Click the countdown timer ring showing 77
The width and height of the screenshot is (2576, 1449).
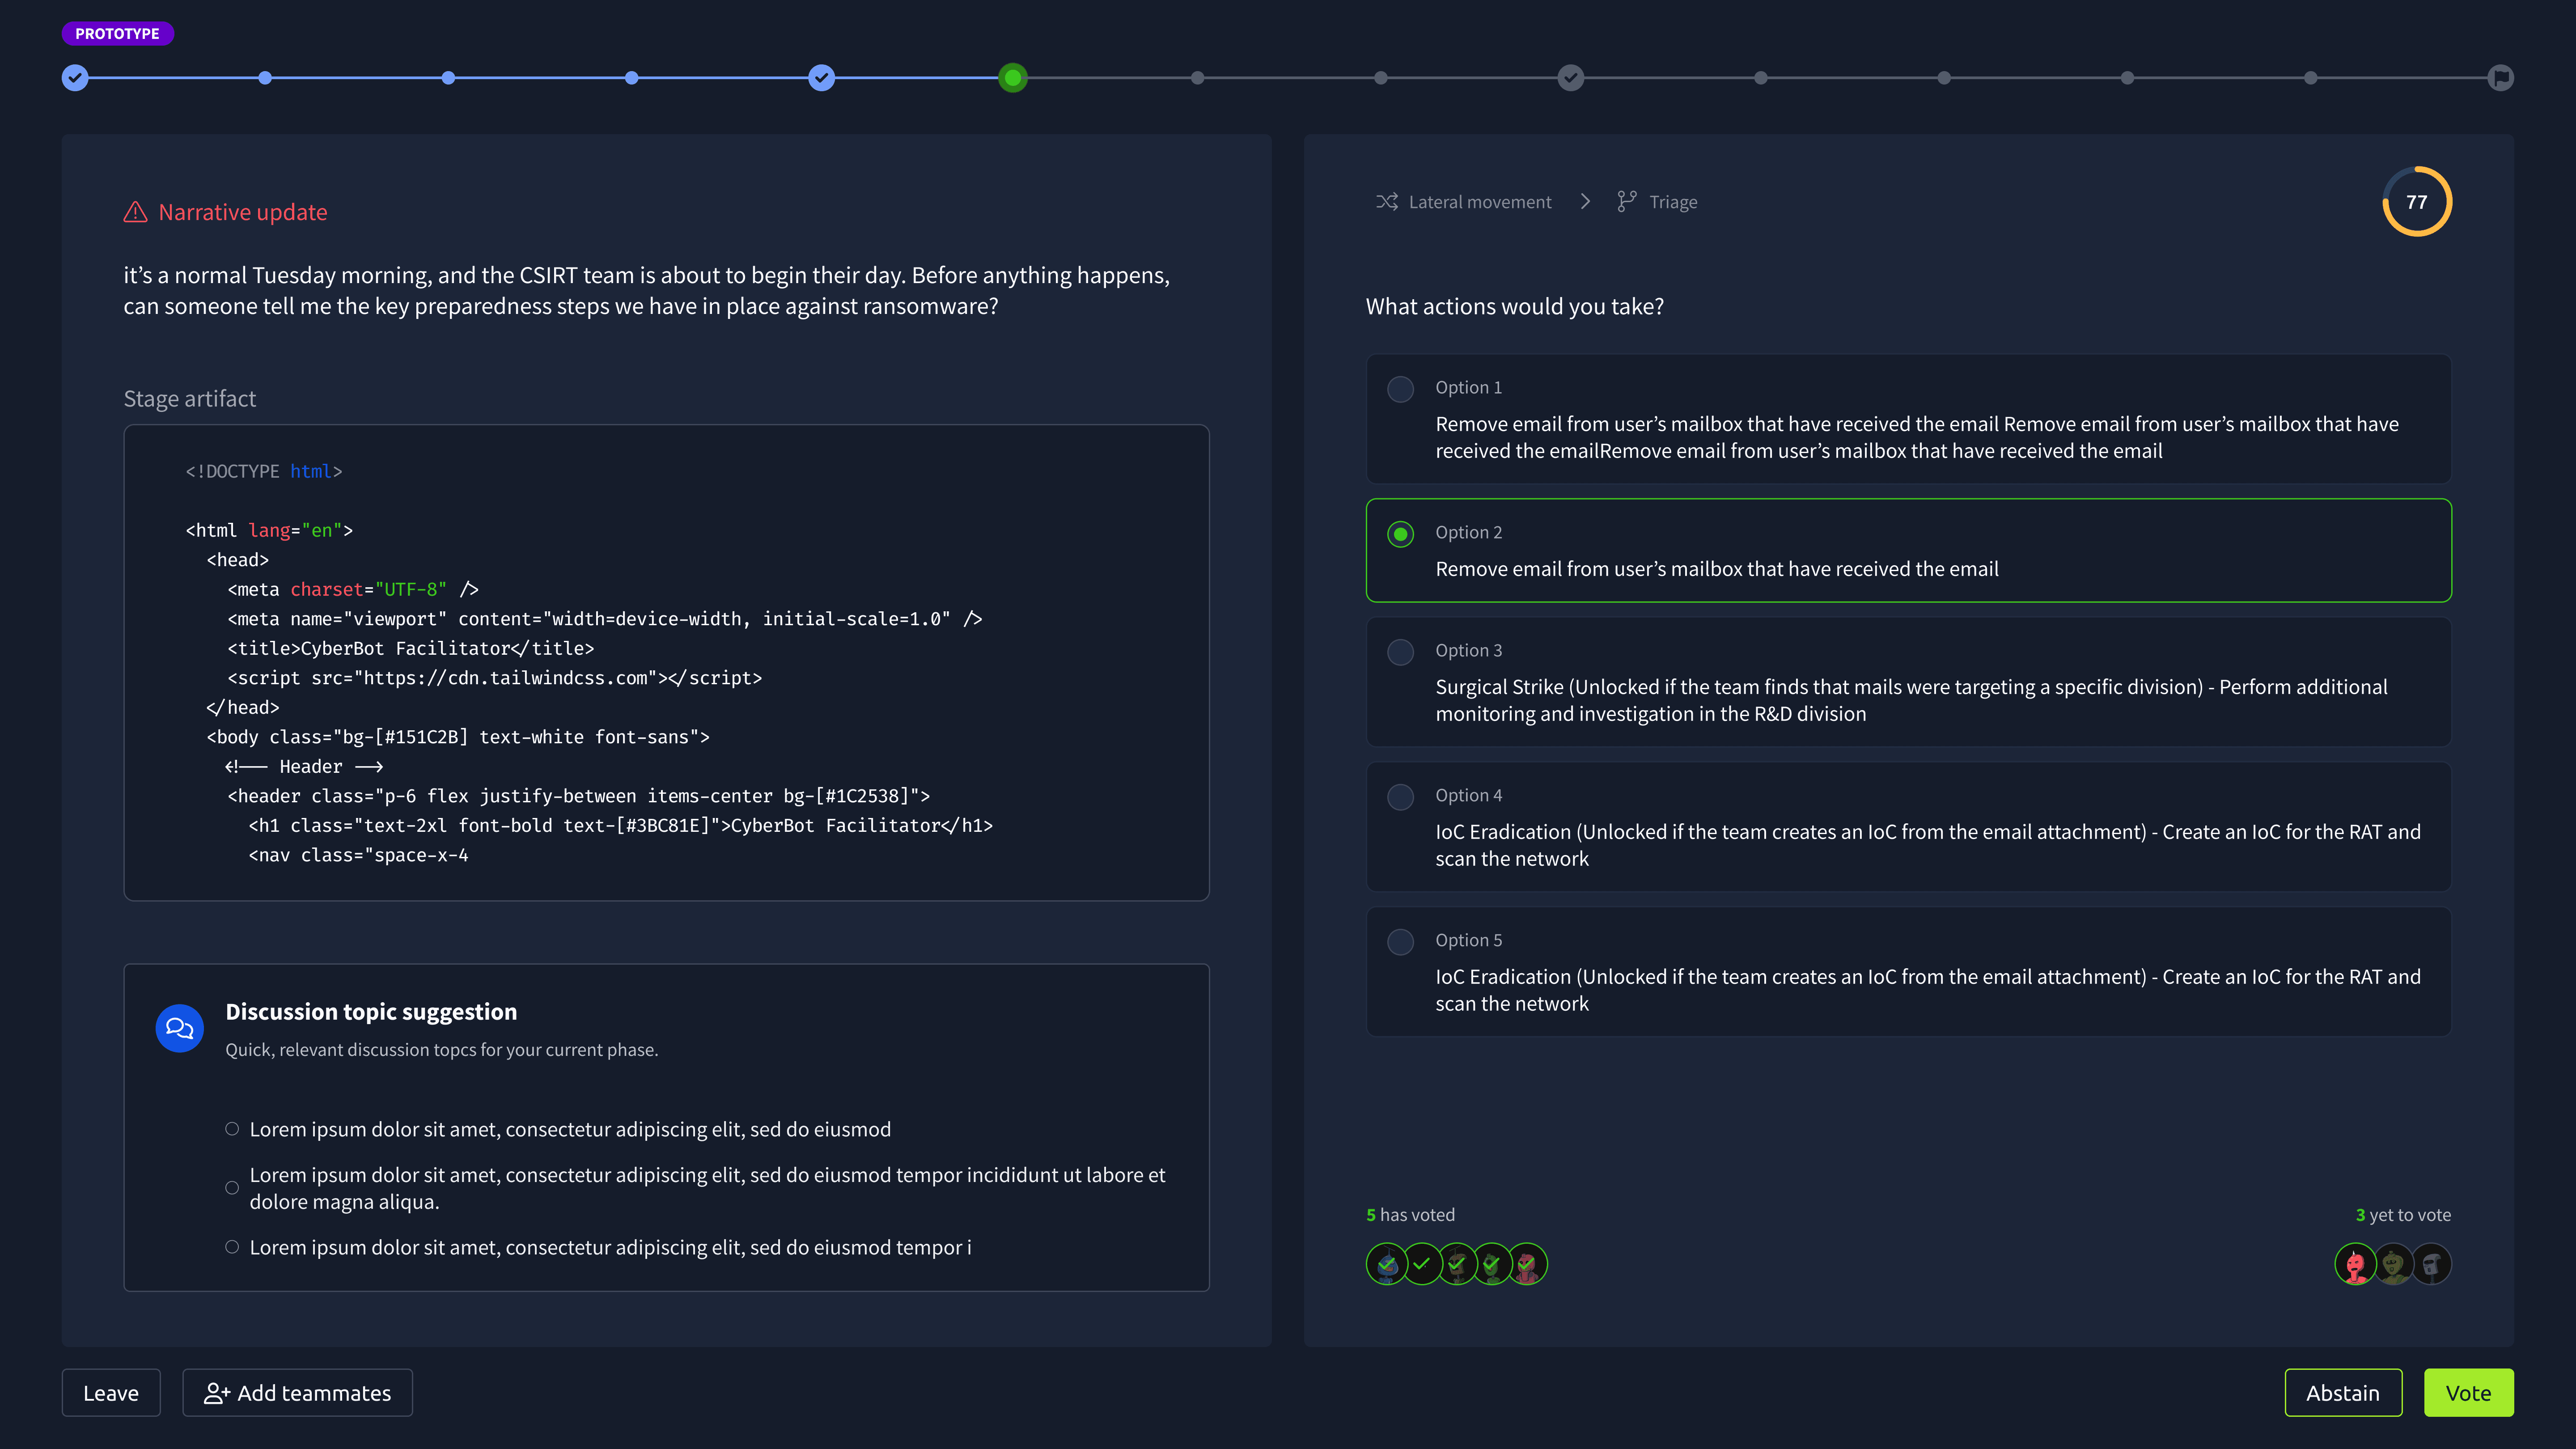pos(2416,202)
